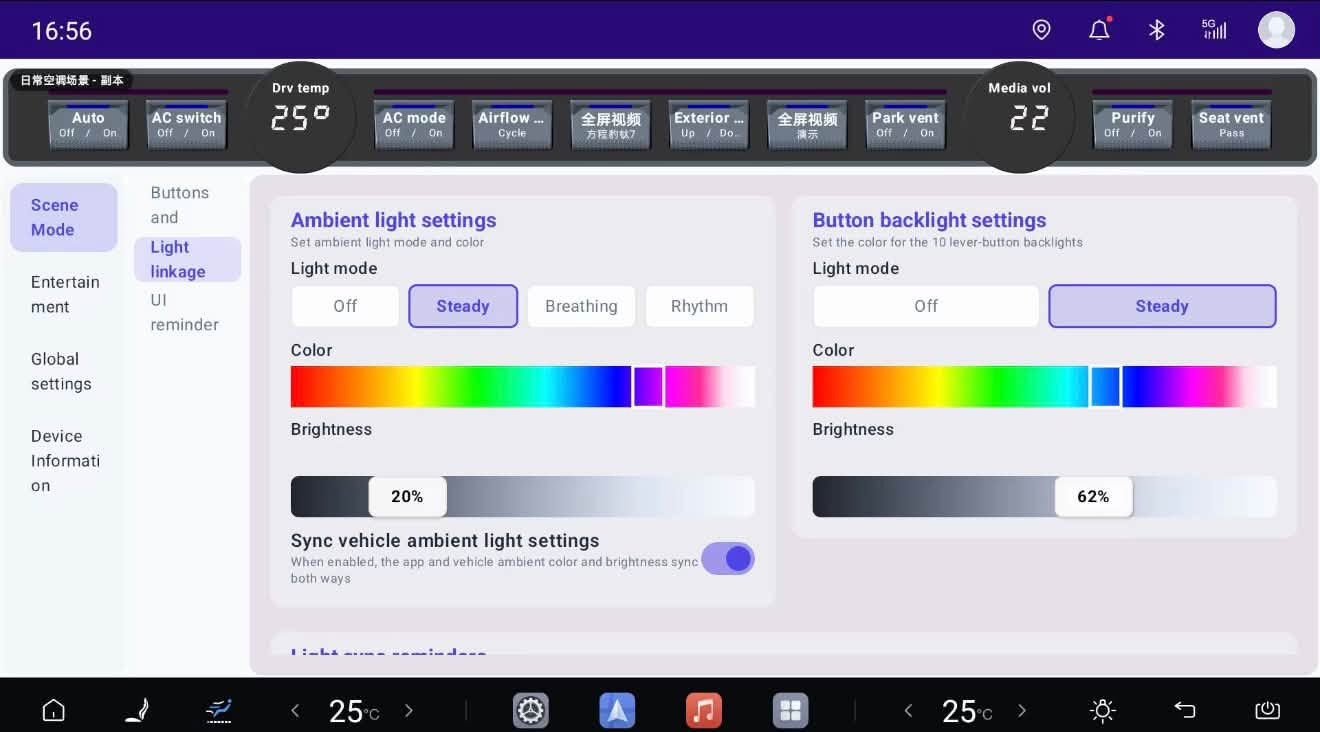Tap the power icon in dock
Screen dimensions: 1320x732
(x=1267, y=711)
